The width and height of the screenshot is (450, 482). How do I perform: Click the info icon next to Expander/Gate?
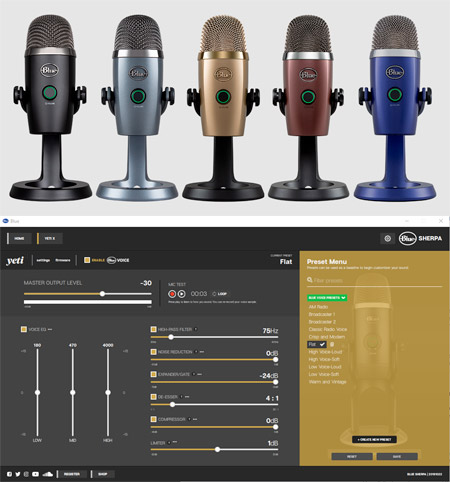click(x=194, y=374)
